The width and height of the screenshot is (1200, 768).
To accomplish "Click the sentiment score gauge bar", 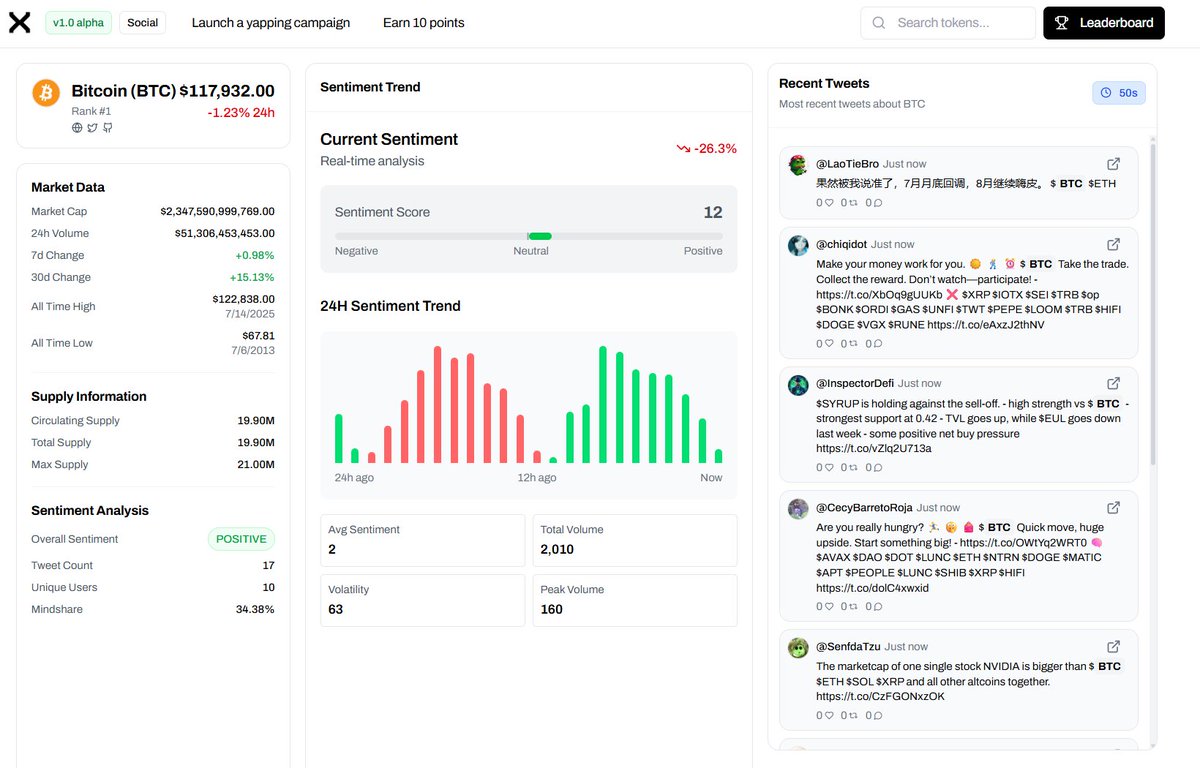I will point(529,236).
